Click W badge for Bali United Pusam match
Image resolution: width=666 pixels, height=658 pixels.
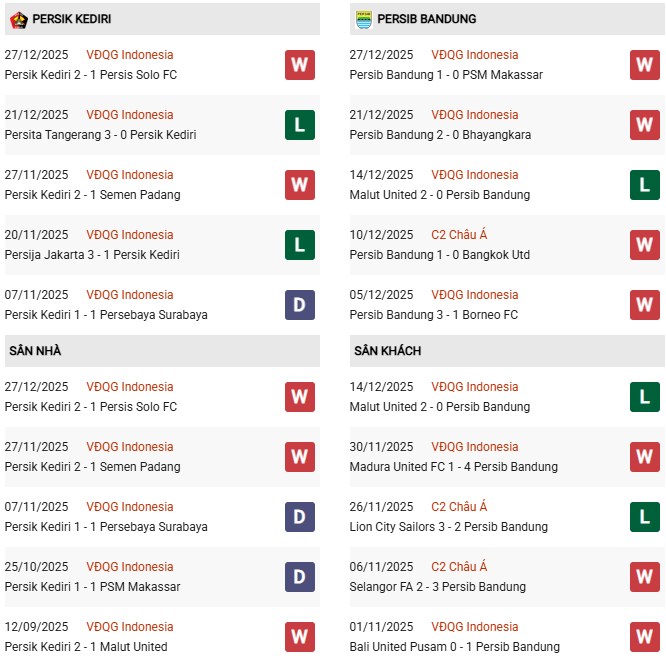click(645, 637)
